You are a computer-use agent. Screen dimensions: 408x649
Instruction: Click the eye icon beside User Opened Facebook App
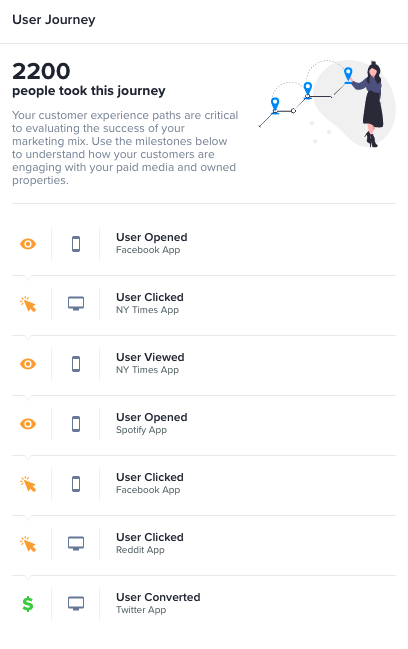[x=28, y=244]
